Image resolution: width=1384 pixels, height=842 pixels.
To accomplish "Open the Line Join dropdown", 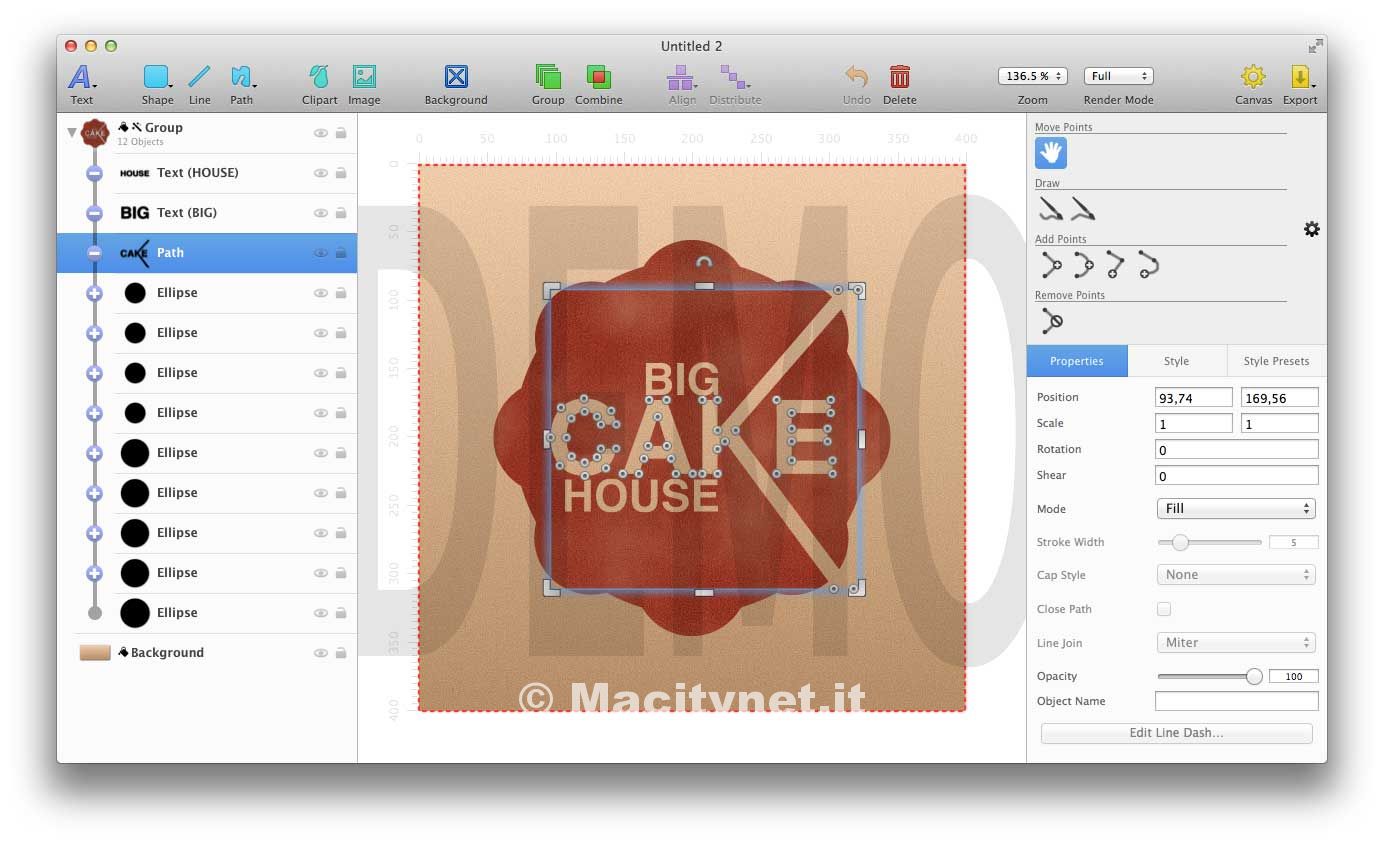I will [x=1236, y=643].
